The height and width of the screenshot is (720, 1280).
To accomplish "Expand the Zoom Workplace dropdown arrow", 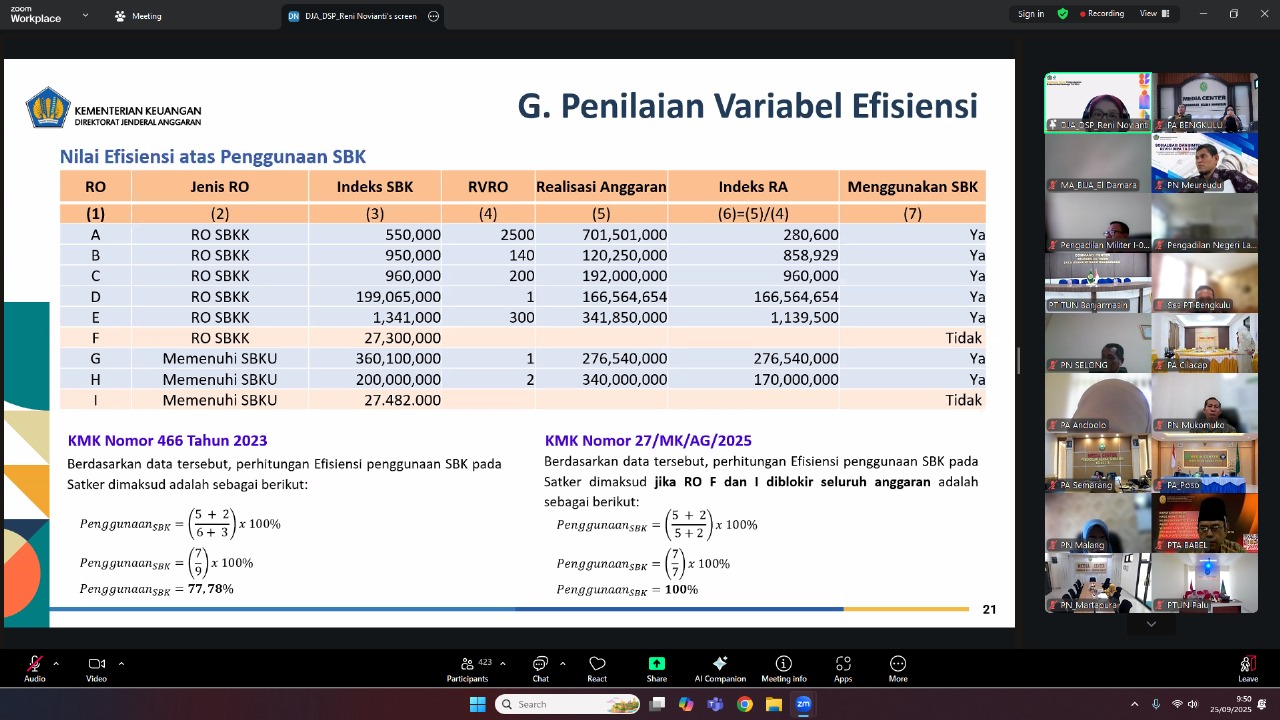I will [x=85, y=15].
